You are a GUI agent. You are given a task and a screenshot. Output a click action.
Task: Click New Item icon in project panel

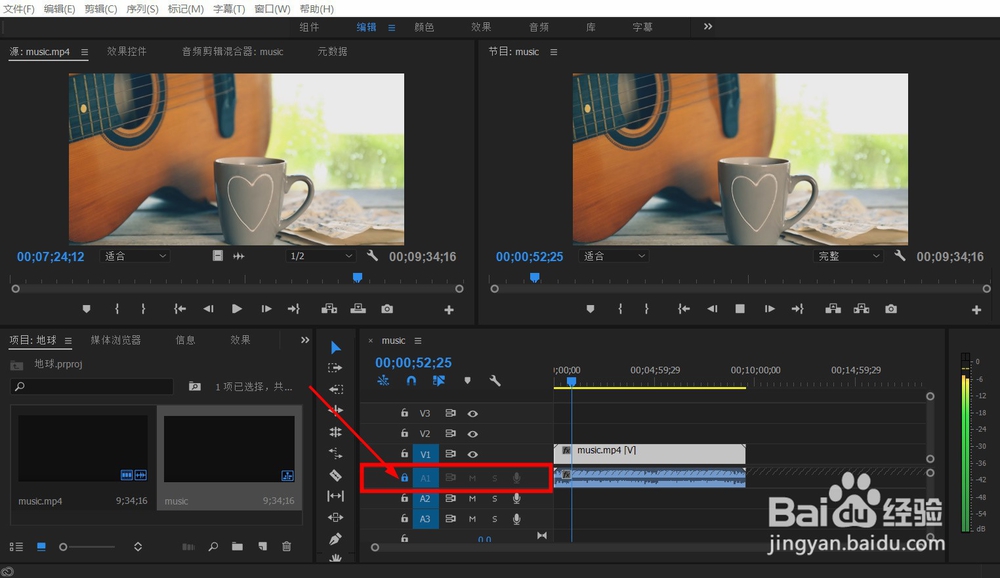tap(262, 547)
